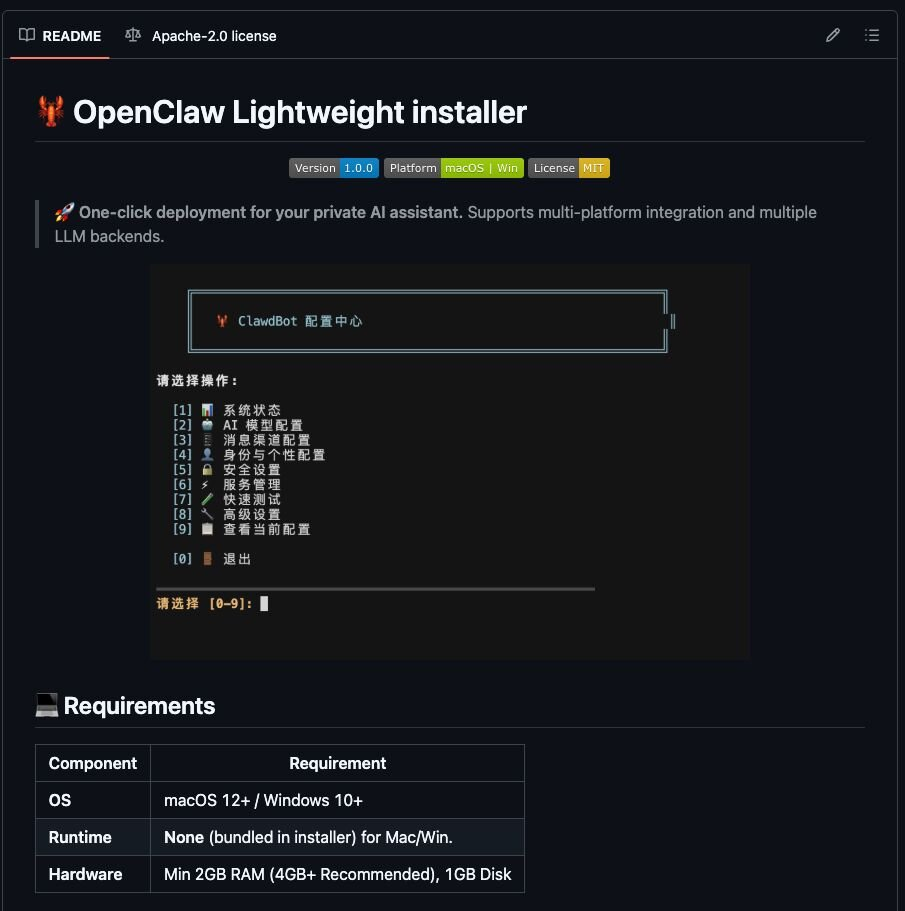This screenshot has height=911, width=905.
Task: Click the License MIT badge
Action: coord(568,168)
